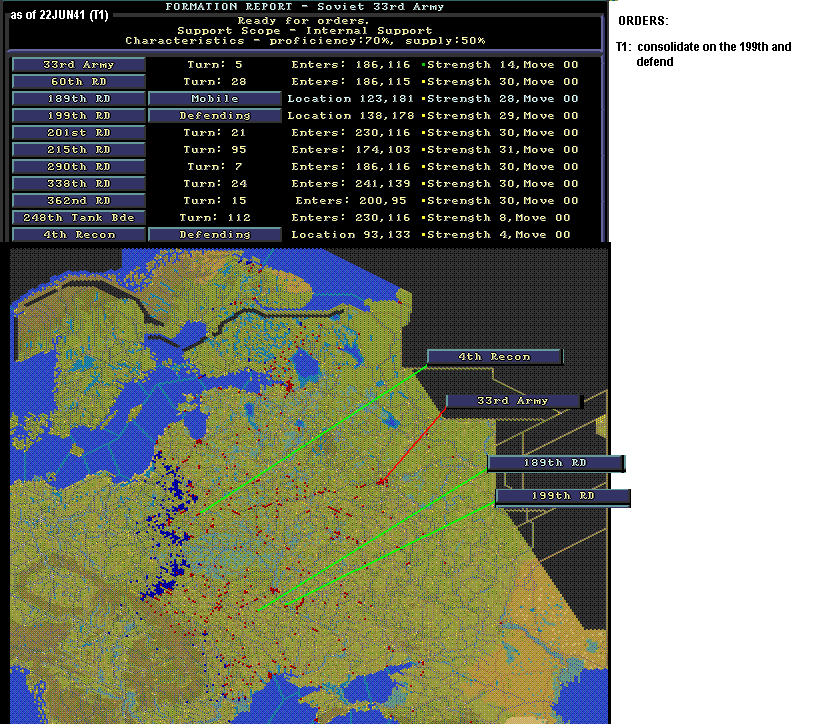Select the 290th RD unit button
Screen dimensions: 821x724
pos(79,167)
